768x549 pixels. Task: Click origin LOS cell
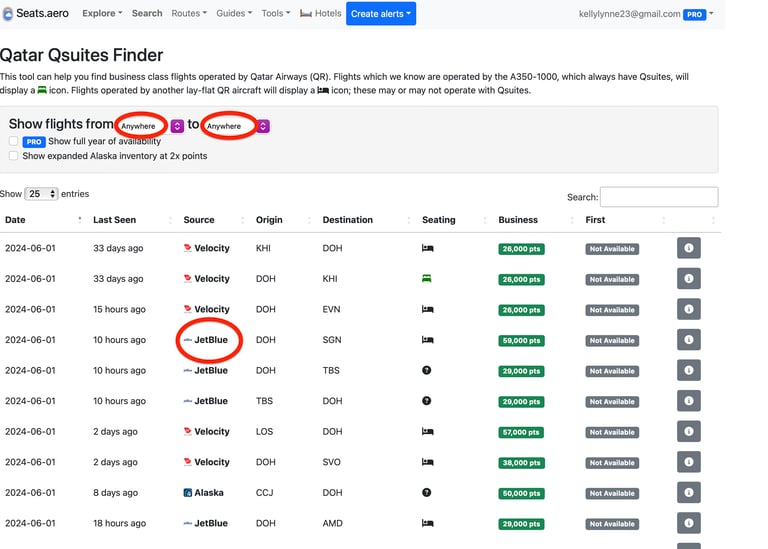[264, 431]
